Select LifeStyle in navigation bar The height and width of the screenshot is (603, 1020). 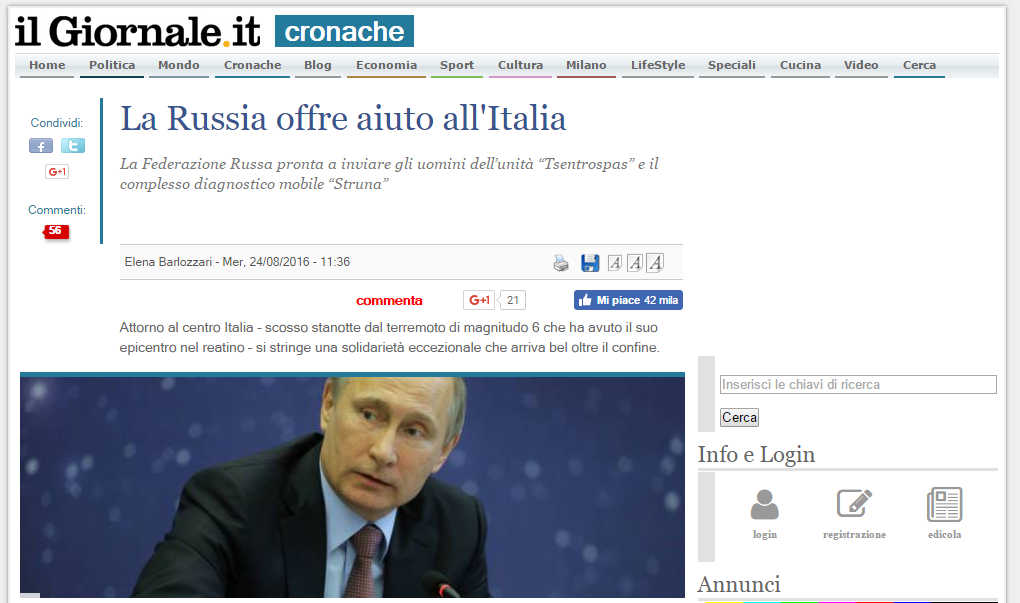pos(658,66)
